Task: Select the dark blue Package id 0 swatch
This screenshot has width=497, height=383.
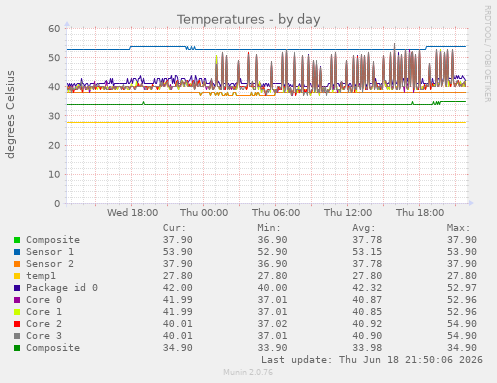Action: pyautogui.click(x=17, y=288)
